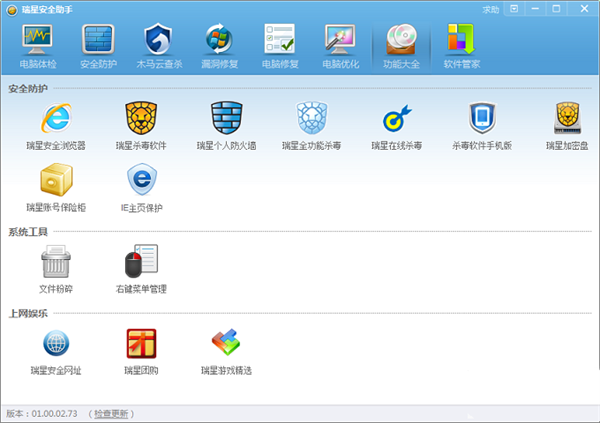The width and height of the screenshot is (600, 423).
Task: Open 瑞星游戏精选 puzzle pieces icon
Action: pyautogui.click(x=226, y=342)
